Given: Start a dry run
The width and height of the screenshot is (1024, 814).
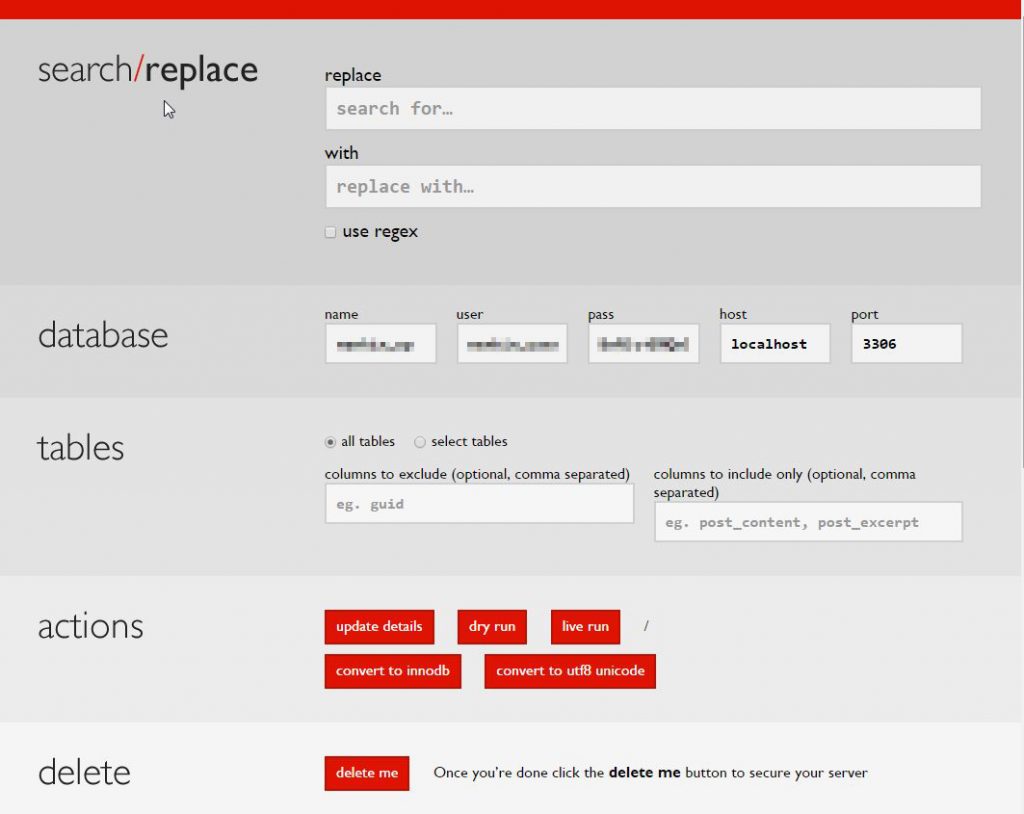Looking at the screenshot, I should [x=492, y=627].
